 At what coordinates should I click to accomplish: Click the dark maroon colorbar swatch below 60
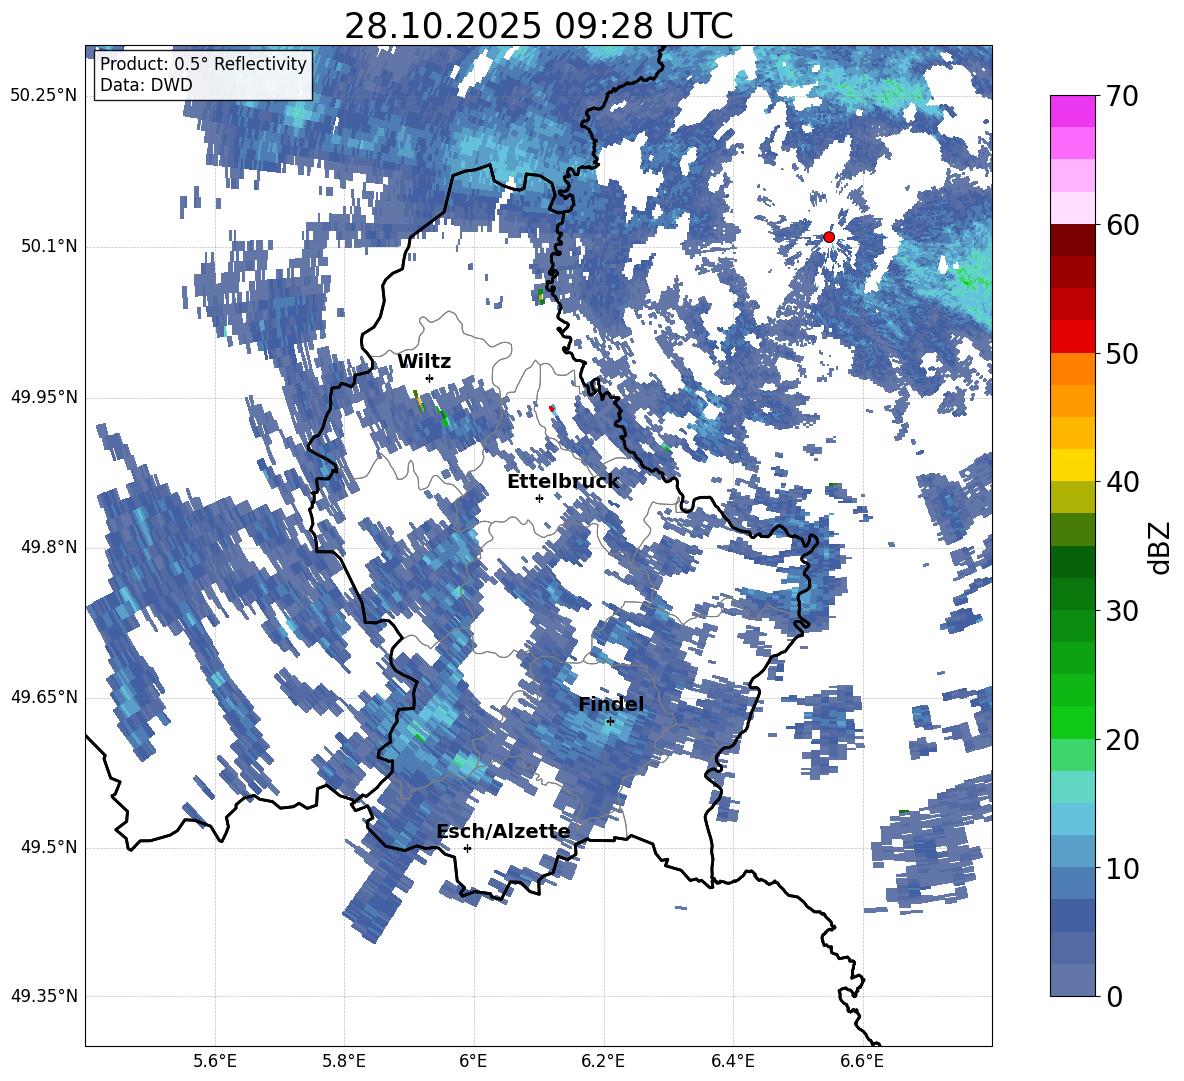tap(1072, 241)
